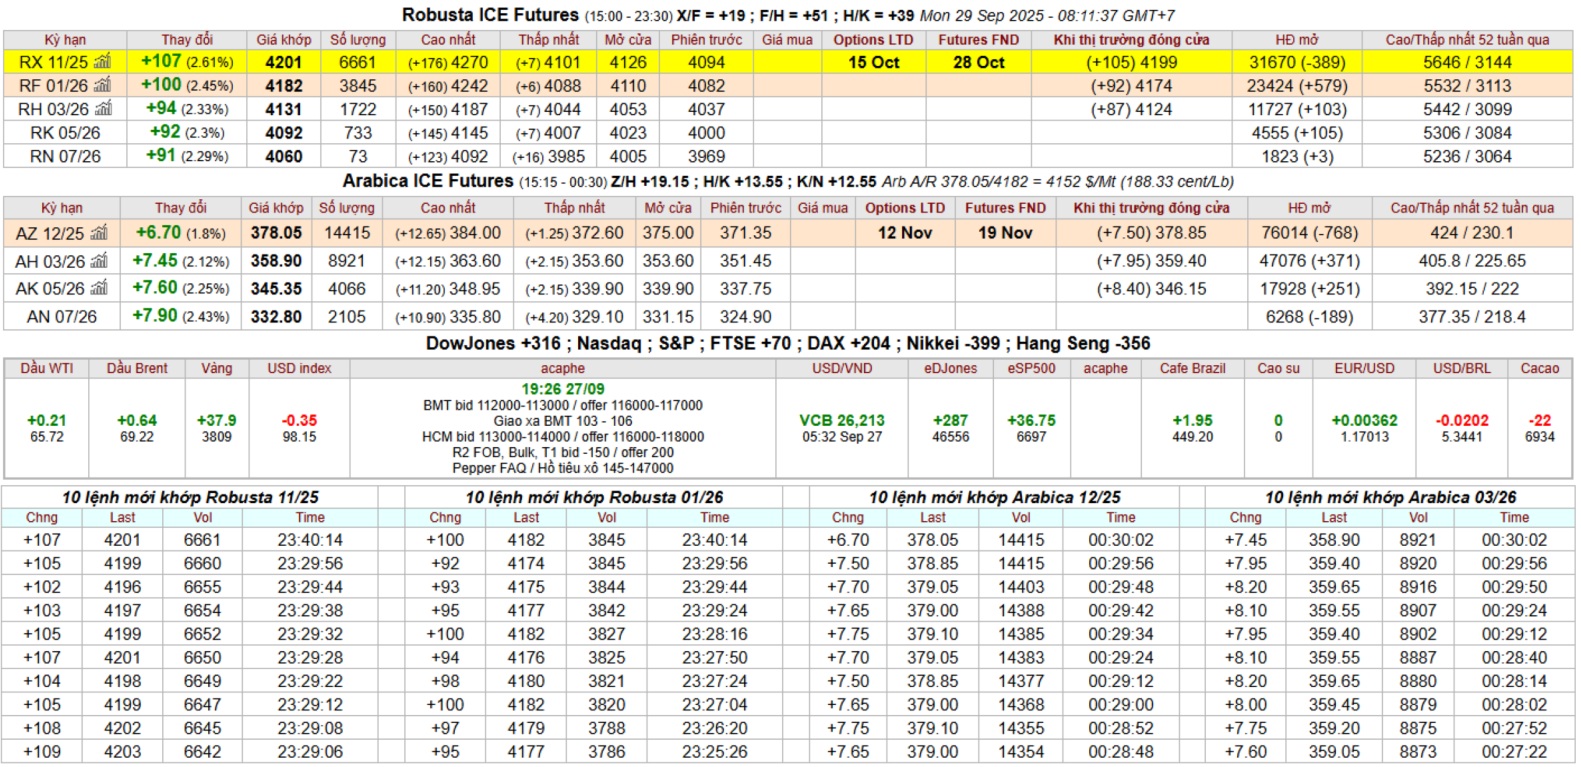Select the Dầu WTI column header

47,368
